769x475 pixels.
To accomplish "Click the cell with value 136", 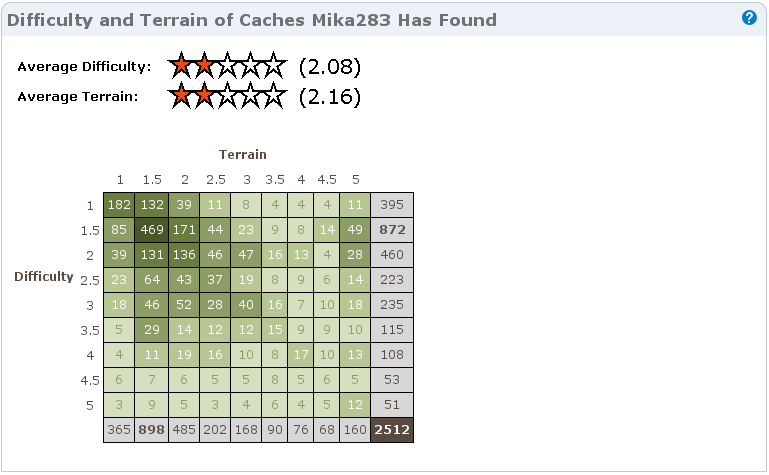I will pos(184,255).
